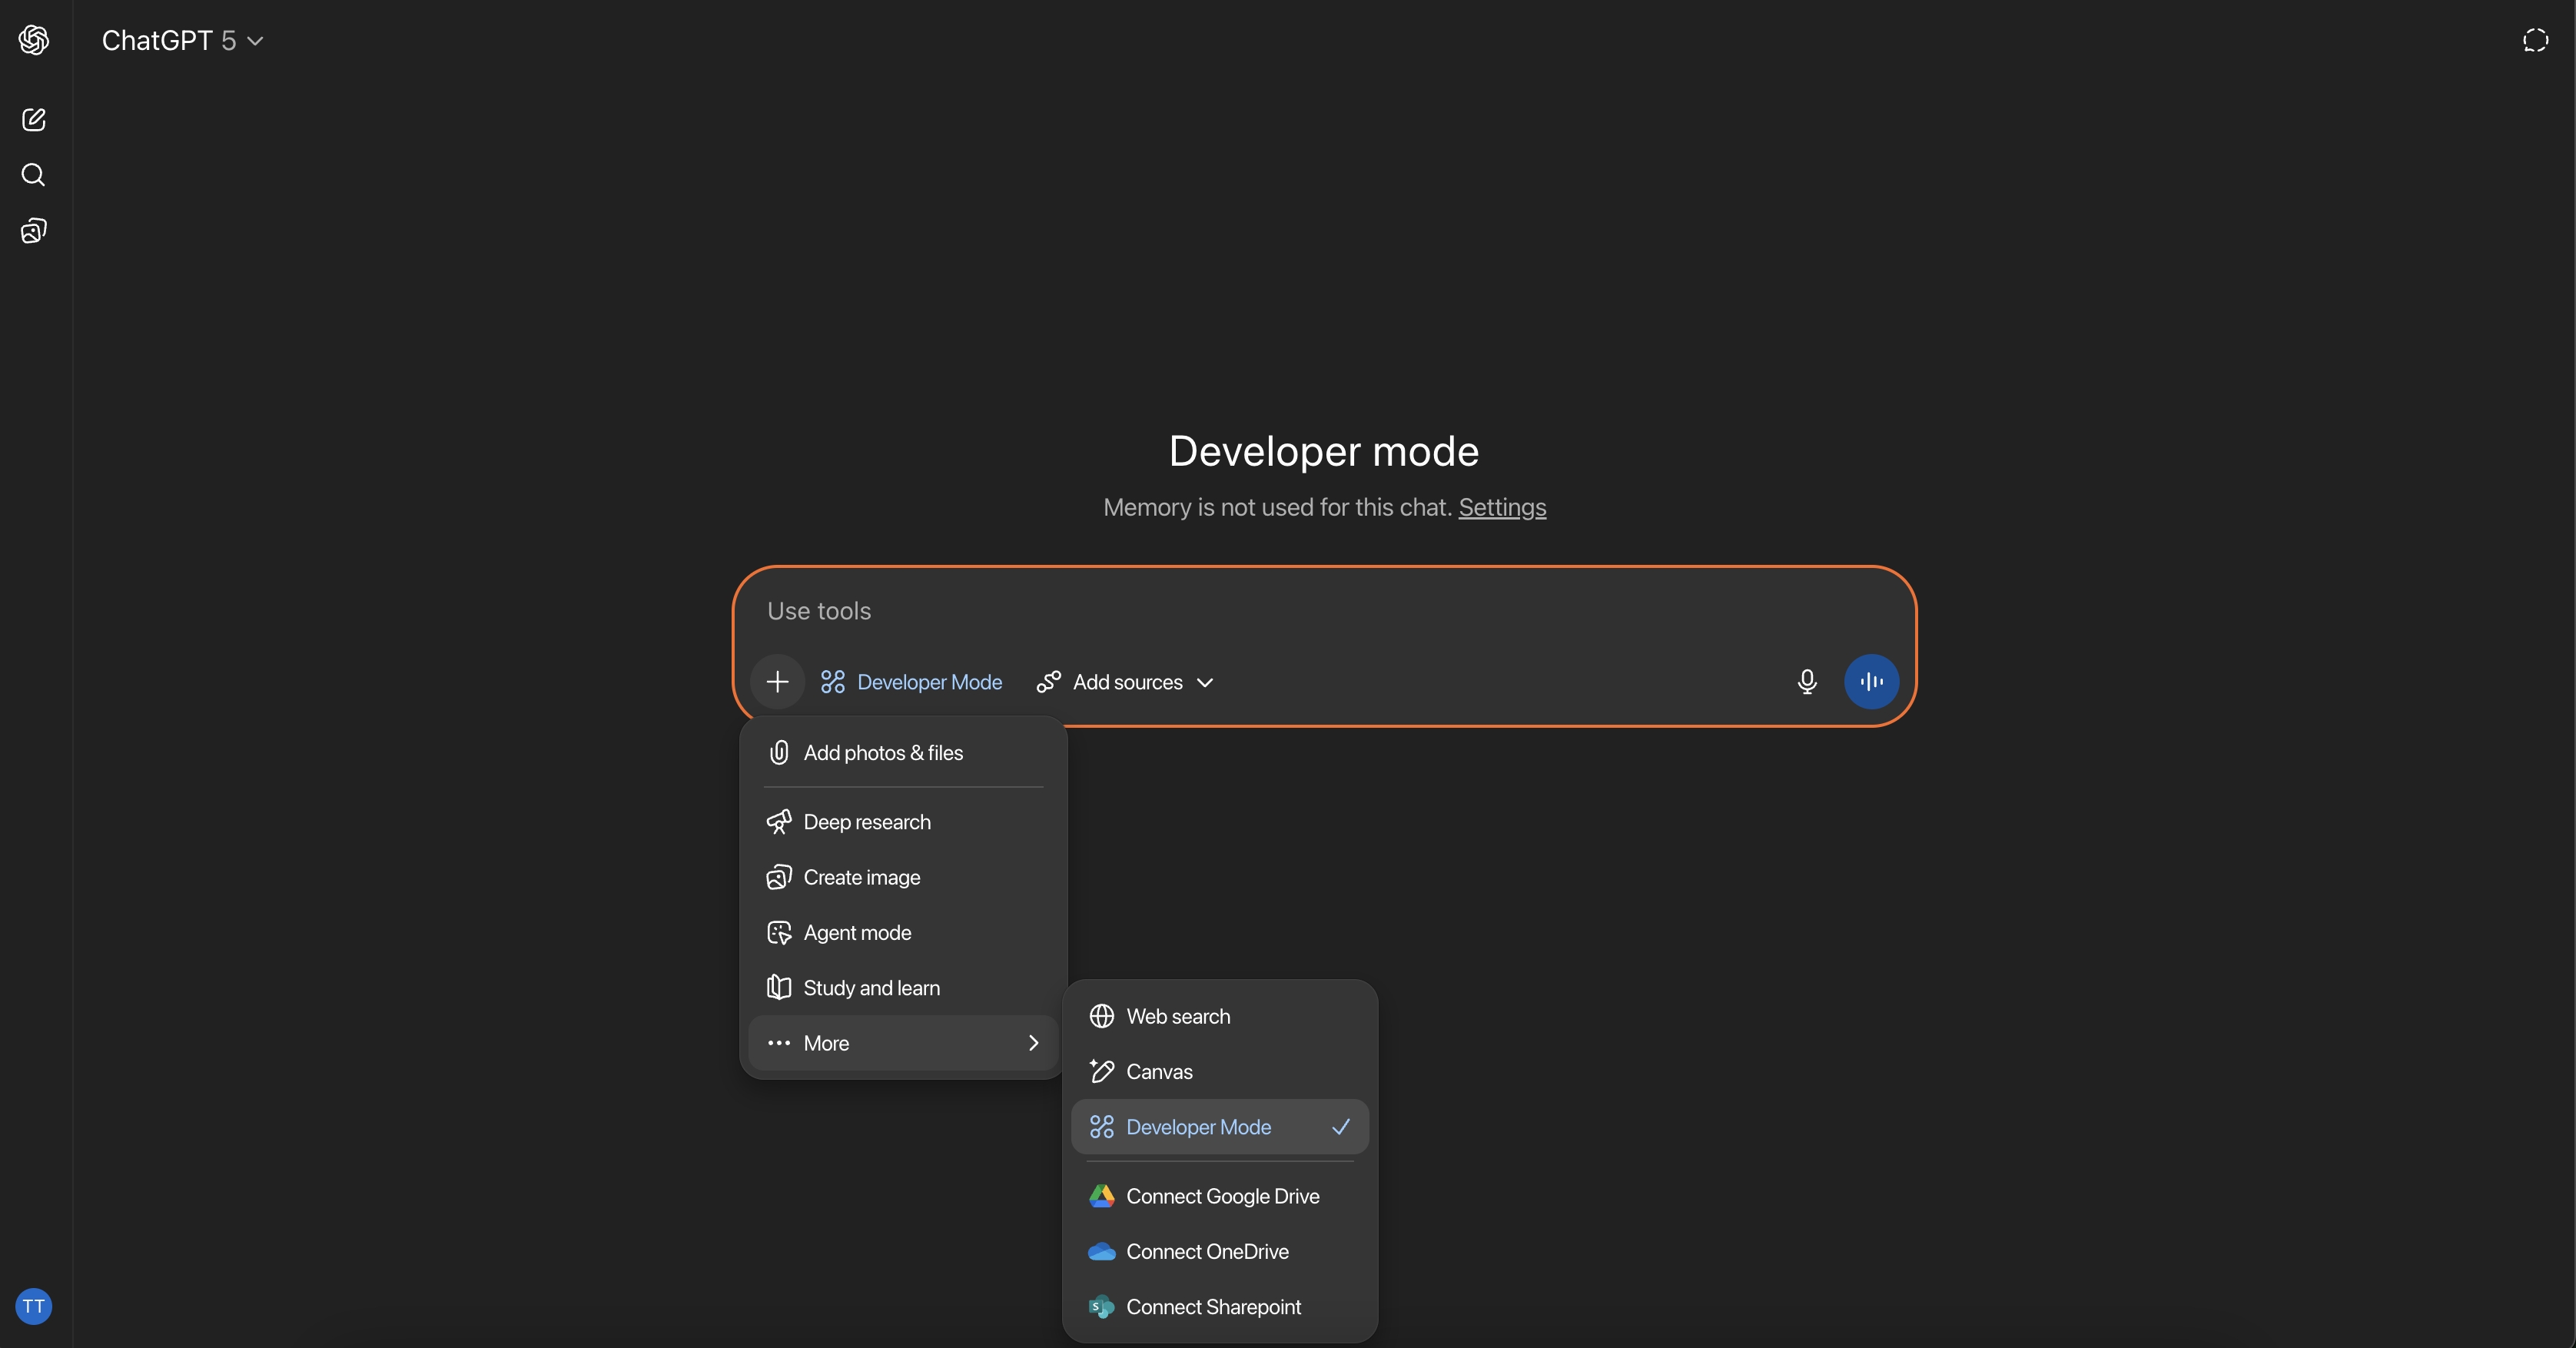Start voice mode with blue waveform button
This screenshot has width=2576, height=1348.
click(x=1871, y=682)
